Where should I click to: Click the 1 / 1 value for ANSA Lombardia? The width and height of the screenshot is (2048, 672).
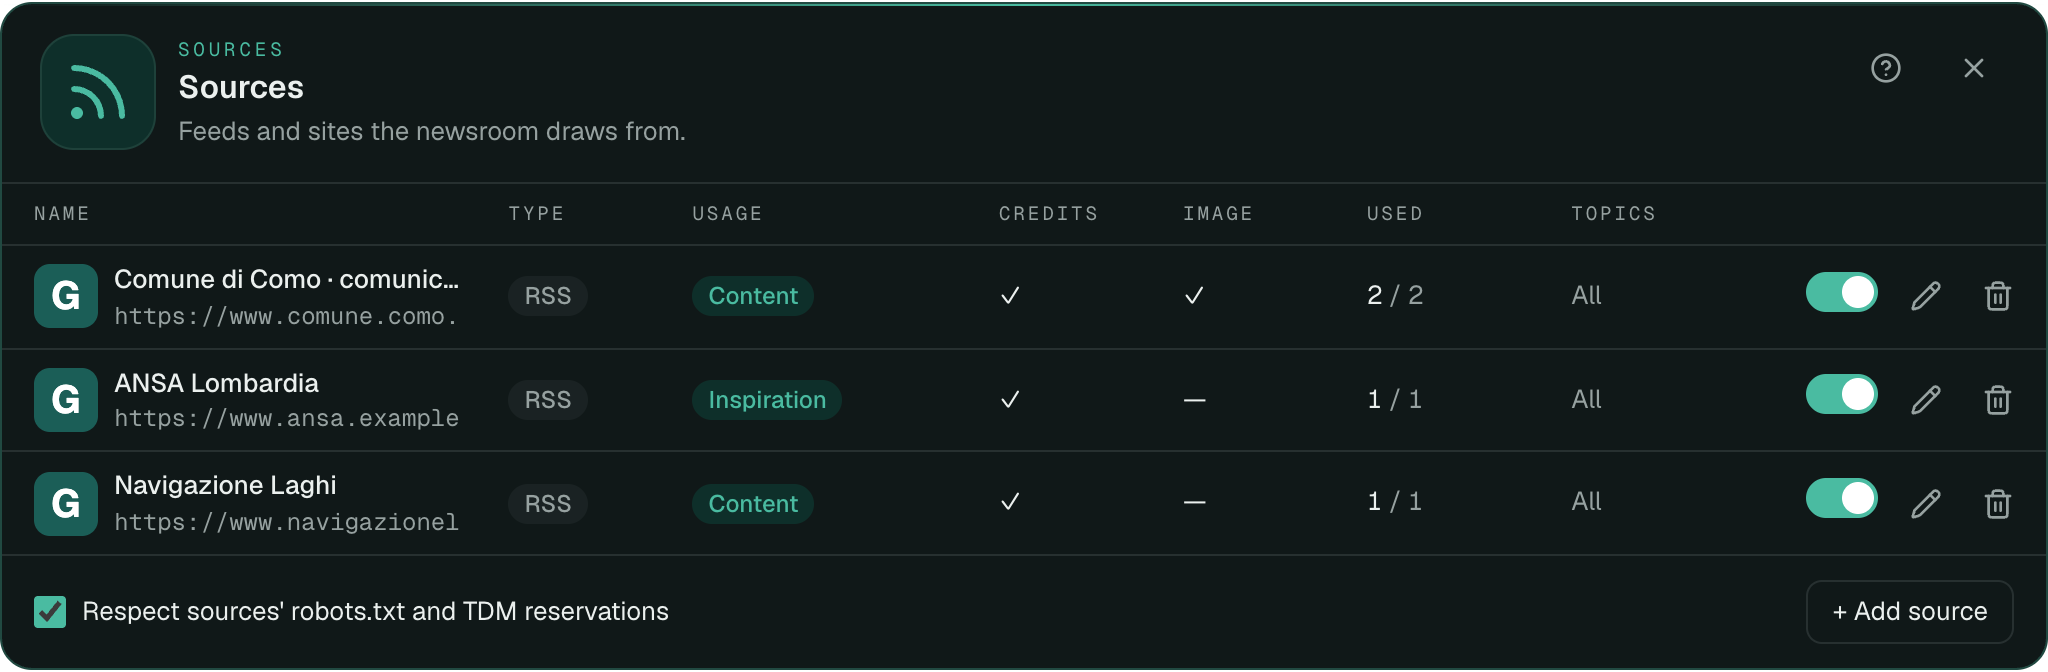pos(1395,399)
